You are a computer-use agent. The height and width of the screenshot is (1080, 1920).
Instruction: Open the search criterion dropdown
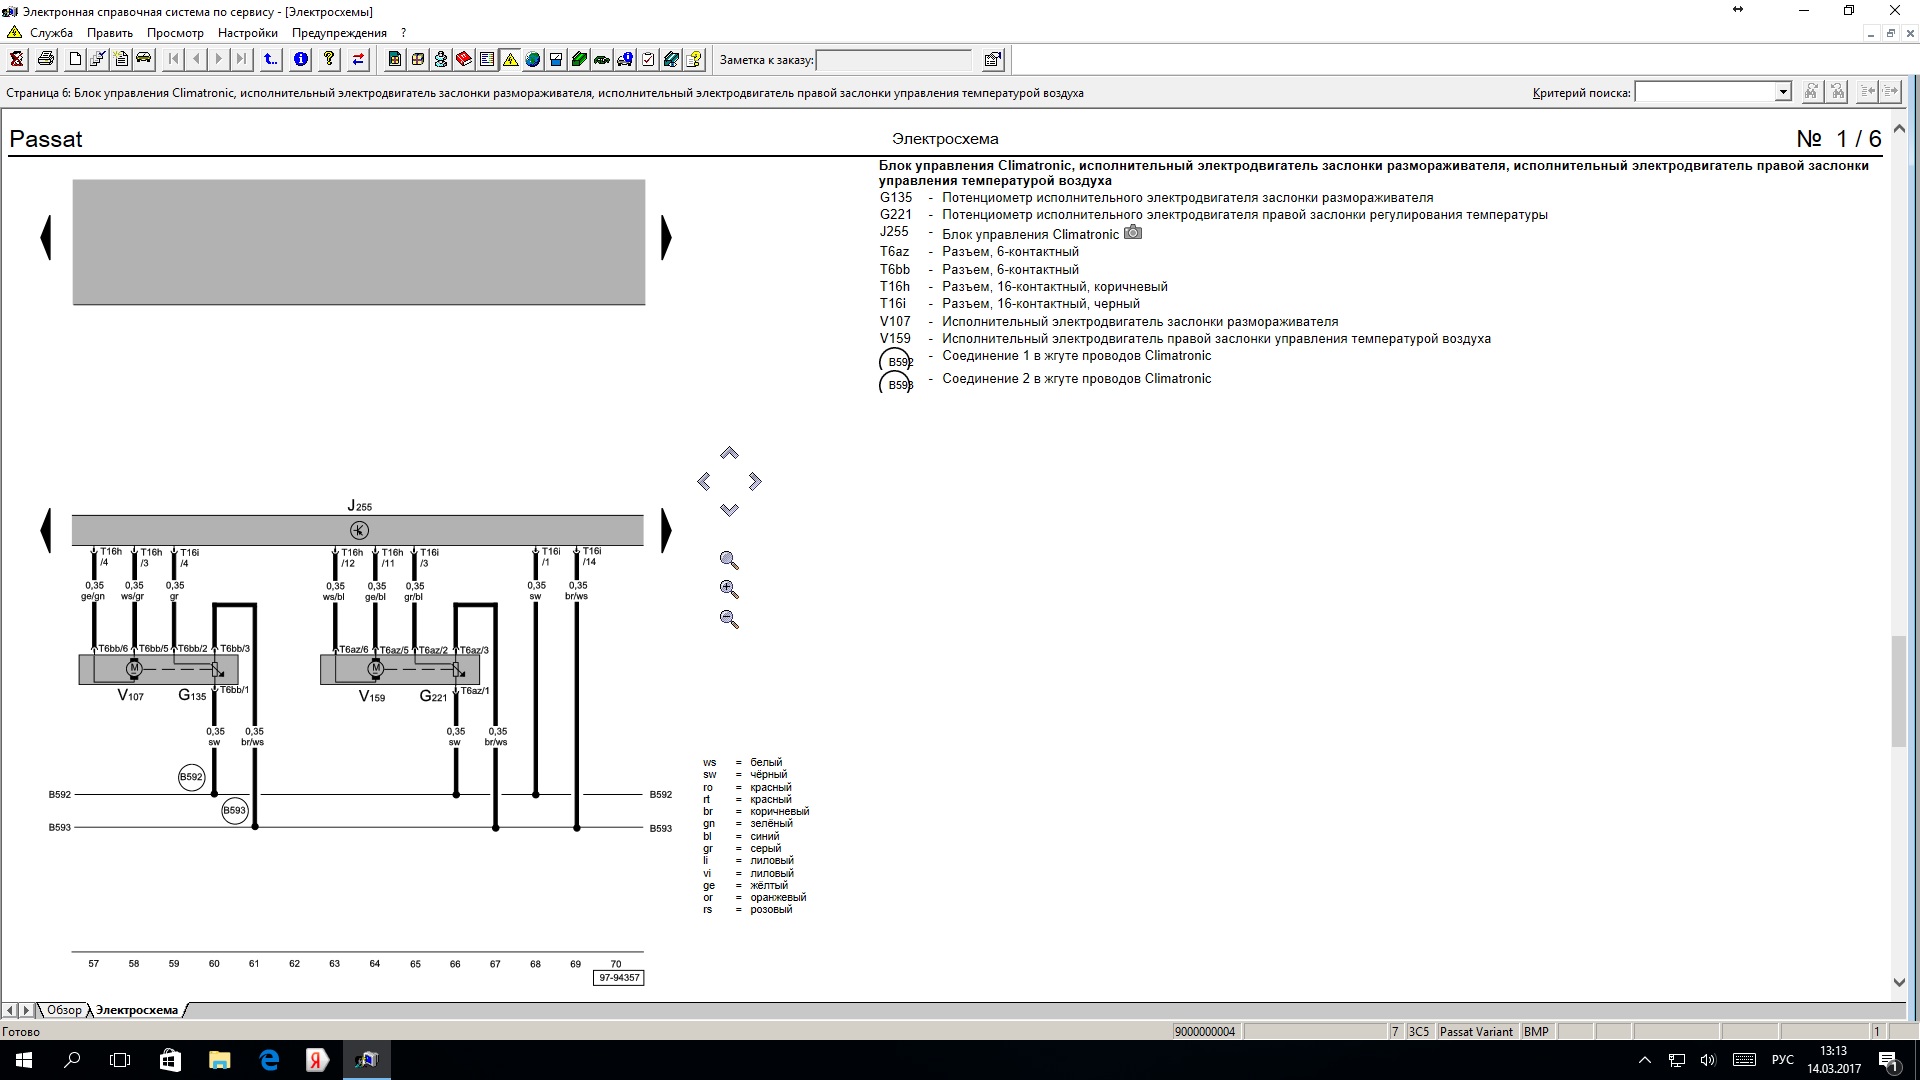pyautogui.click(x=1782, y=92)
